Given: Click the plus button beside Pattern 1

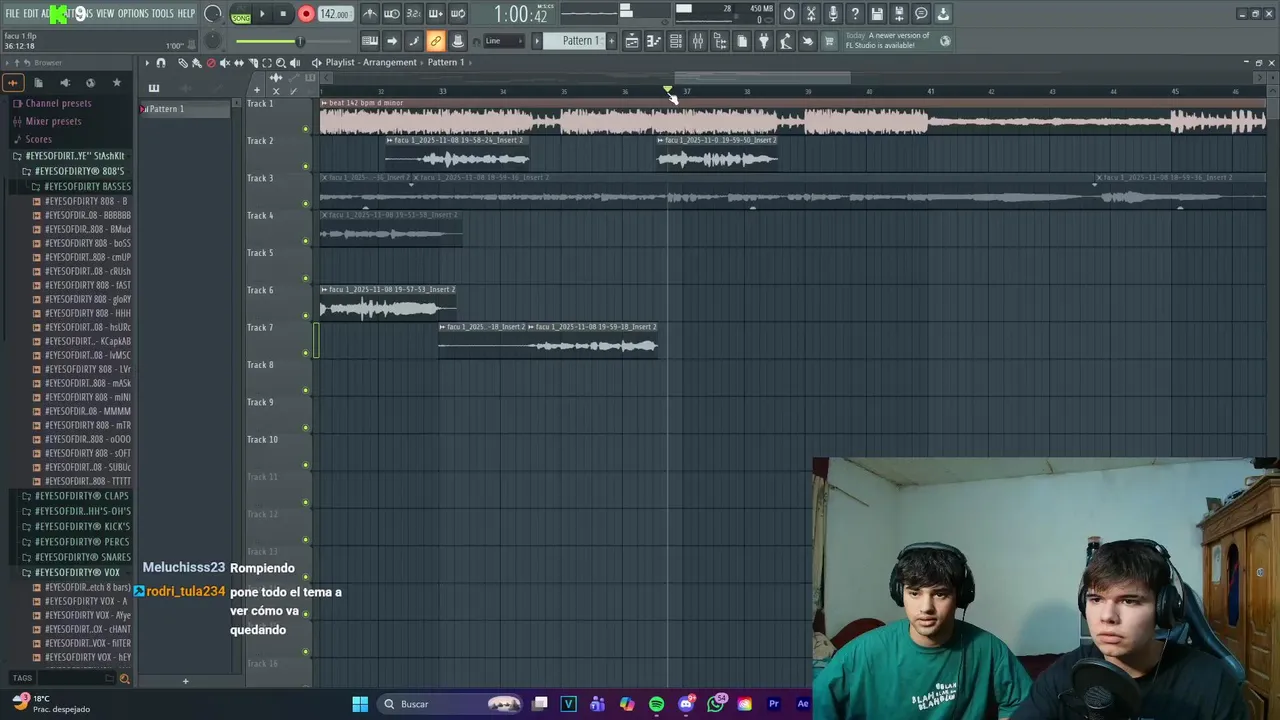Looking at the screenshot, I should pyautogui.click(x=612, y=41).
